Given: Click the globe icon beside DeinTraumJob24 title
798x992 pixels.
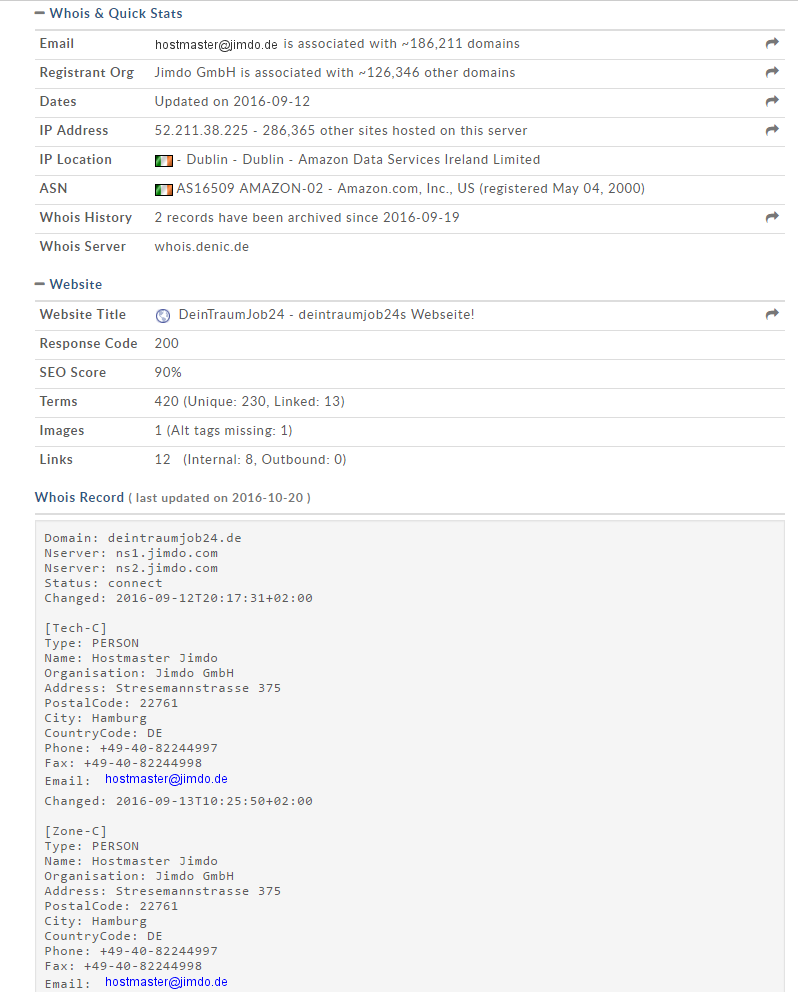Looking at the screenshot, I should 163,316.
